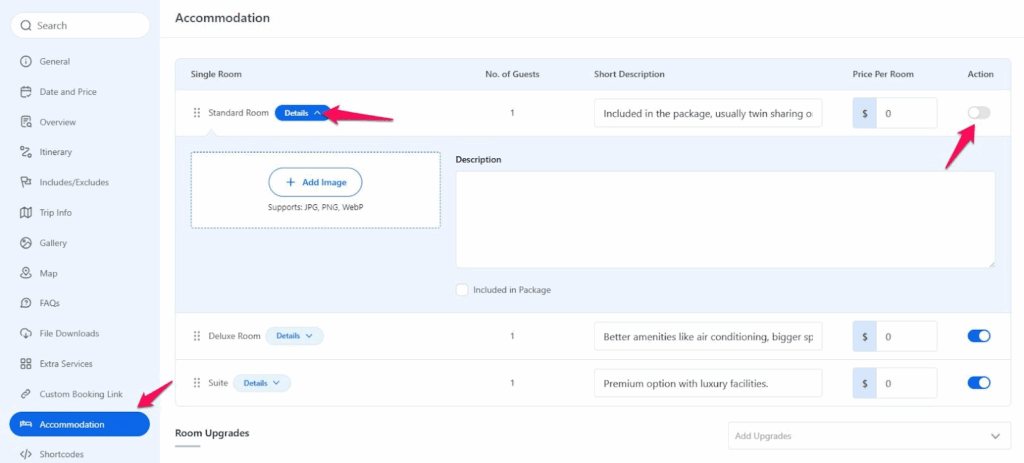Enable the Standard Room action toggle
This screenshot has width=1024, height=463.
coord(978,113)
